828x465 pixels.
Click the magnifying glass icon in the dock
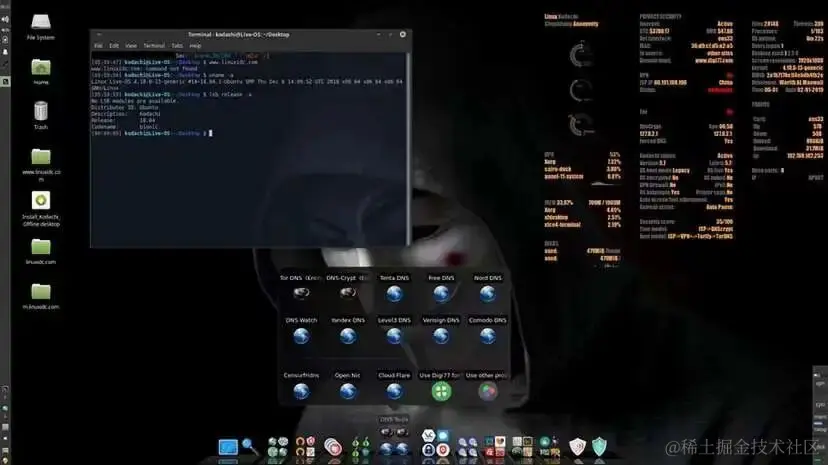250,447
